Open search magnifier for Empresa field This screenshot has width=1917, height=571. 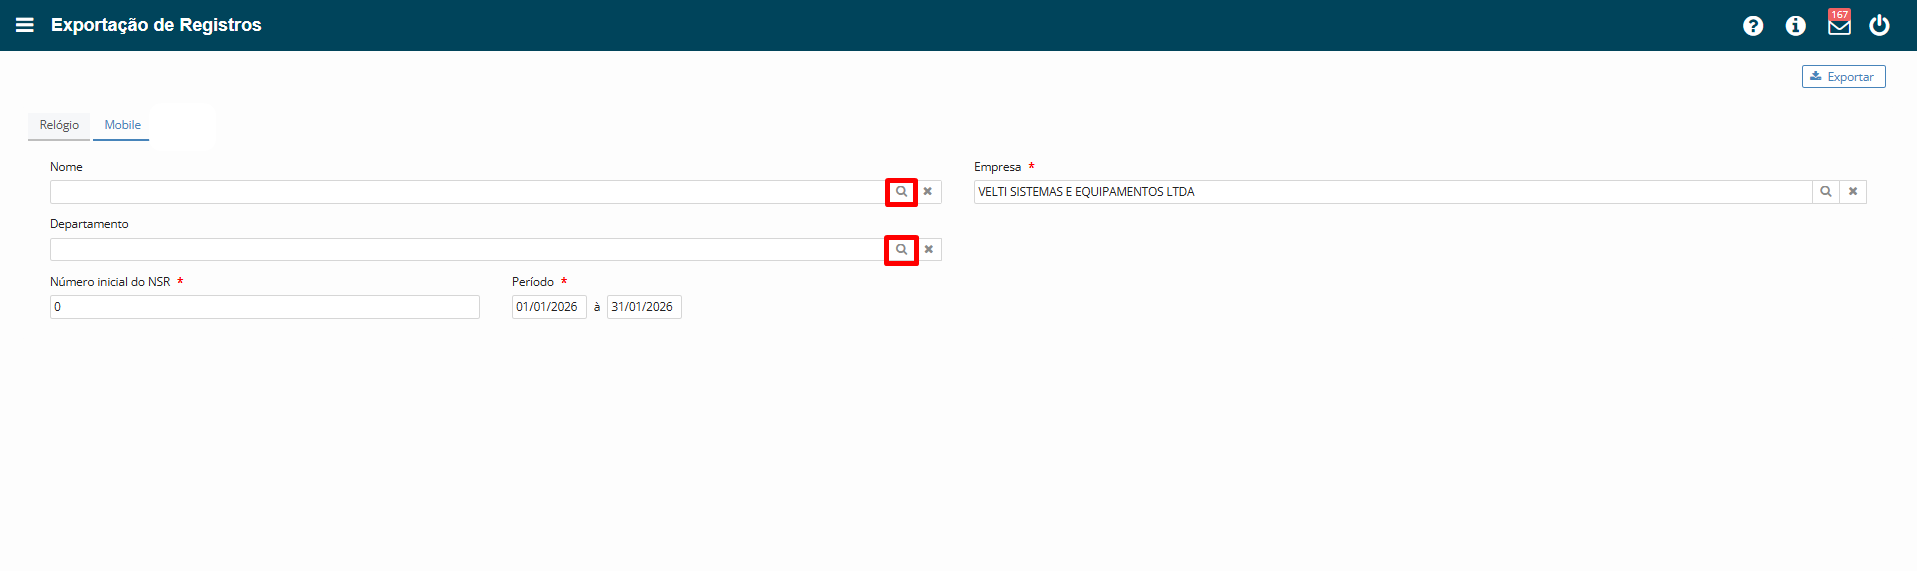(x=1826, y=192)
